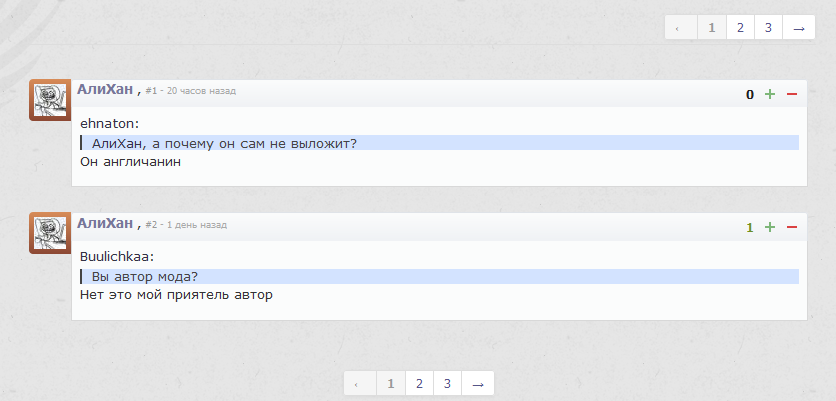Downvote comment #2 with the red minus
The width and height of the screenshot is (836, 401).
tap(792, 227)
